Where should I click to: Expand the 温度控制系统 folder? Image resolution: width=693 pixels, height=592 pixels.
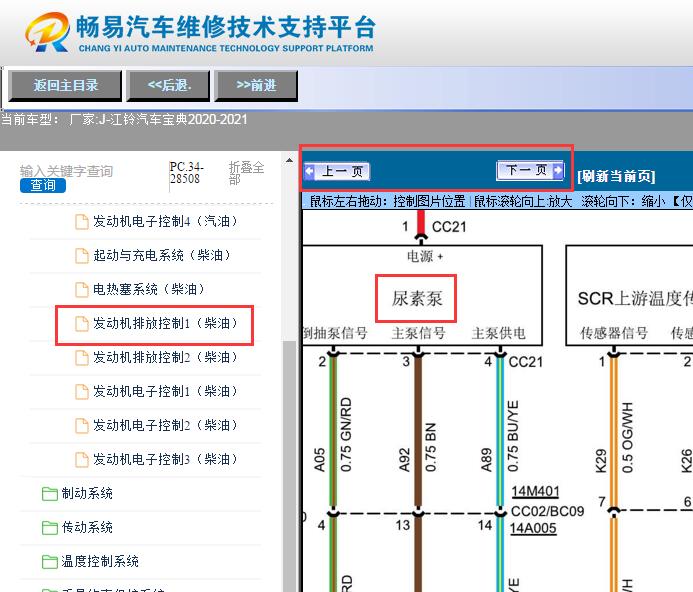[x=100, y=561]
